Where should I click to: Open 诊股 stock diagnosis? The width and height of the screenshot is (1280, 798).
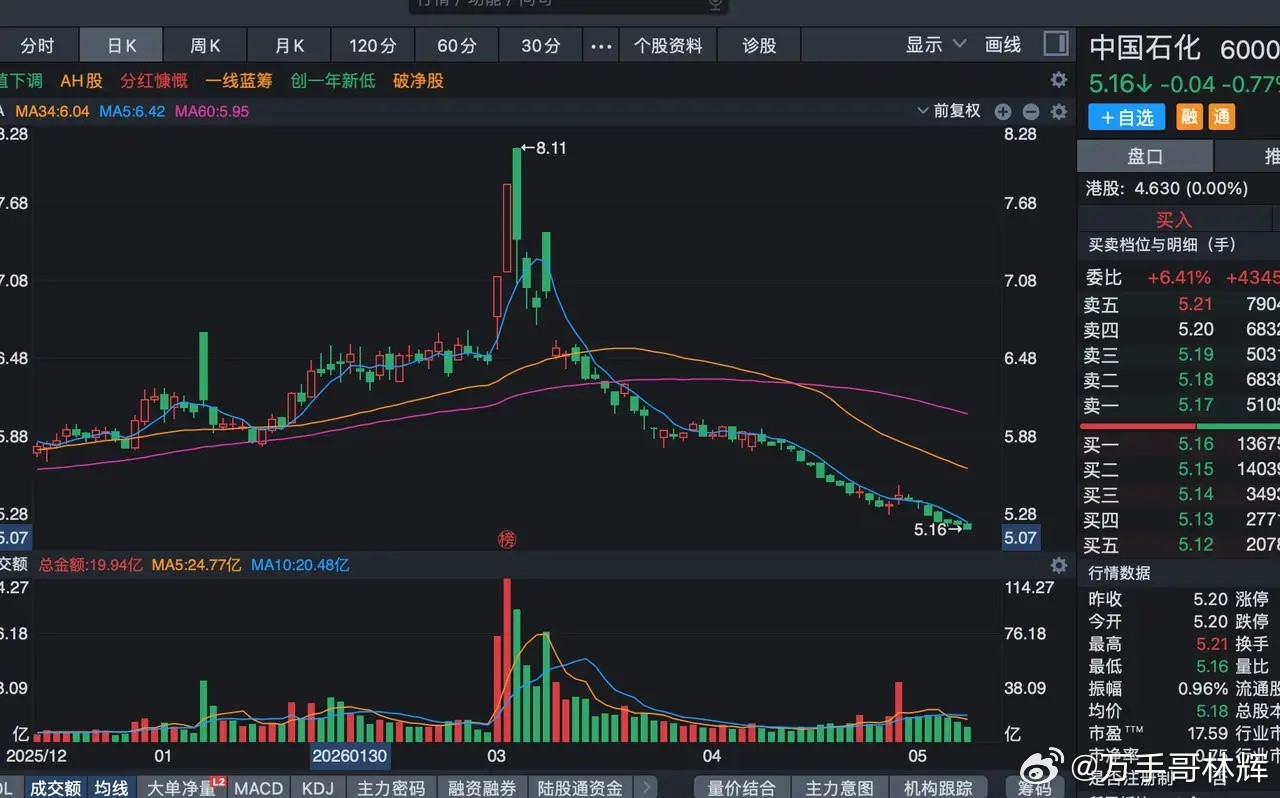point(759,46)
